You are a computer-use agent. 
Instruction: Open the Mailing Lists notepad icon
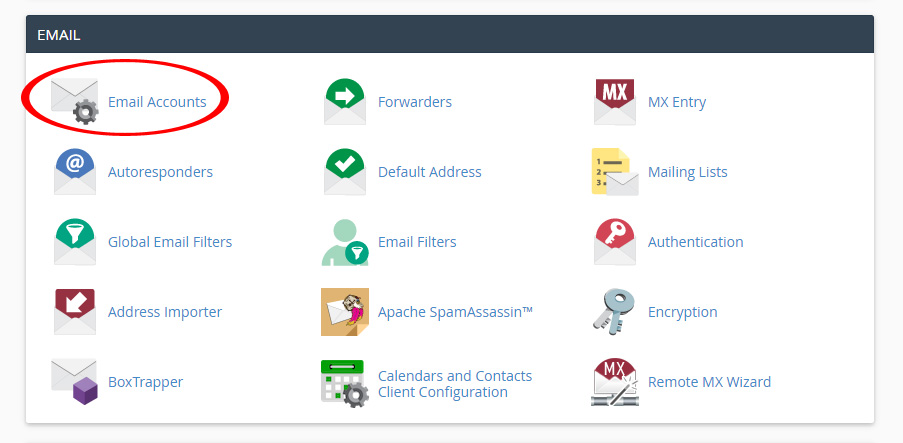click(615, 172)
